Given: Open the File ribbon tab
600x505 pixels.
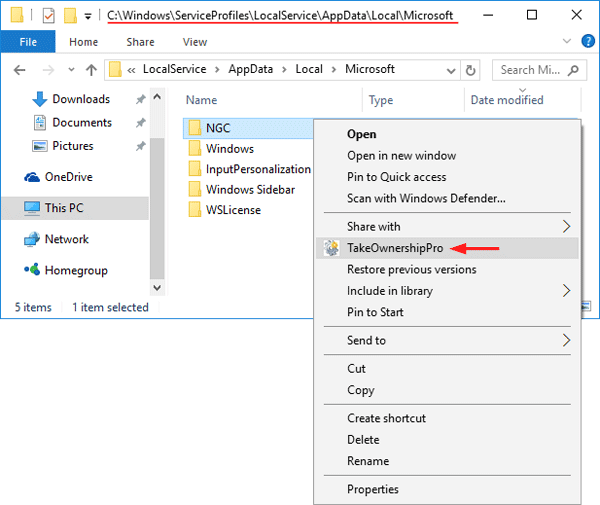Looking at the screenshot, I should point(28,42).
